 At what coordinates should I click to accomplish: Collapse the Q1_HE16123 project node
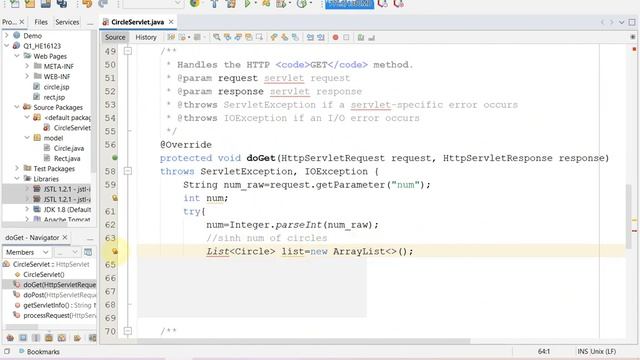(7, 46)
